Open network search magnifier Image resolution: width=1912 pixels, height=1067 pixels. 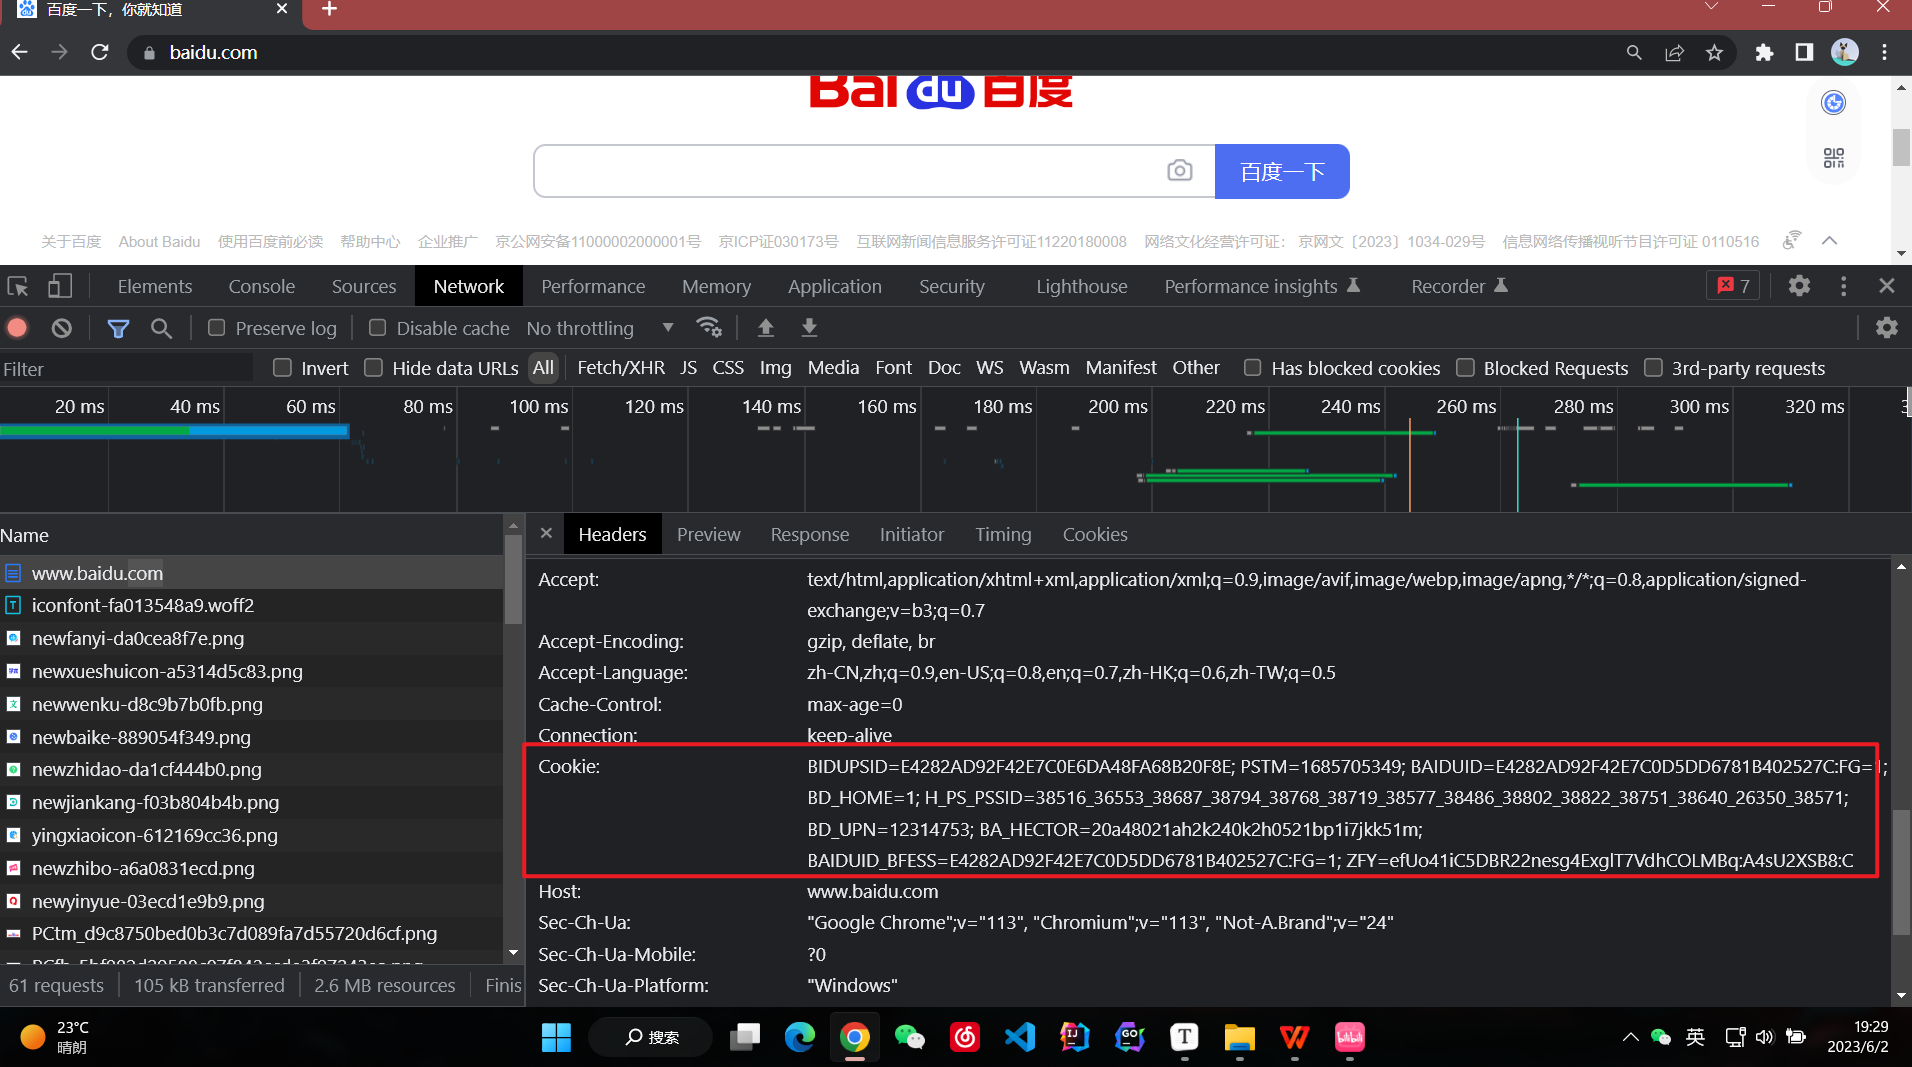pyautogui.click(x=161, y=328)
